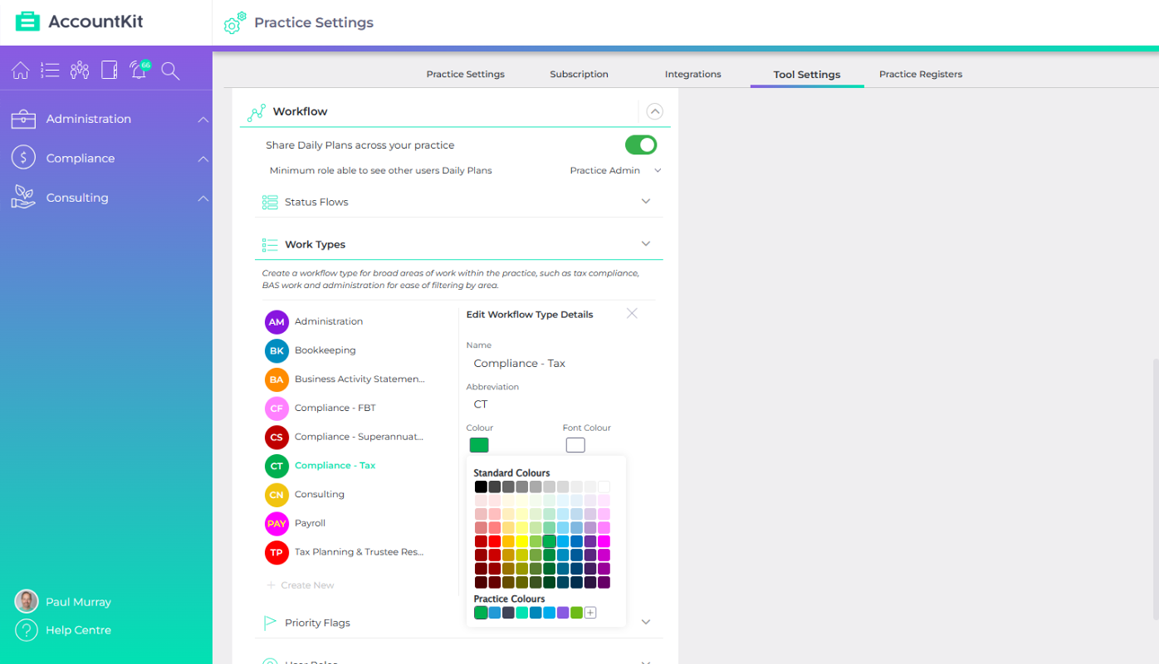Switch to the Practice Settings tab
Image resolution: width=1159 pixels, height=664 pixels.
point(465,74)
